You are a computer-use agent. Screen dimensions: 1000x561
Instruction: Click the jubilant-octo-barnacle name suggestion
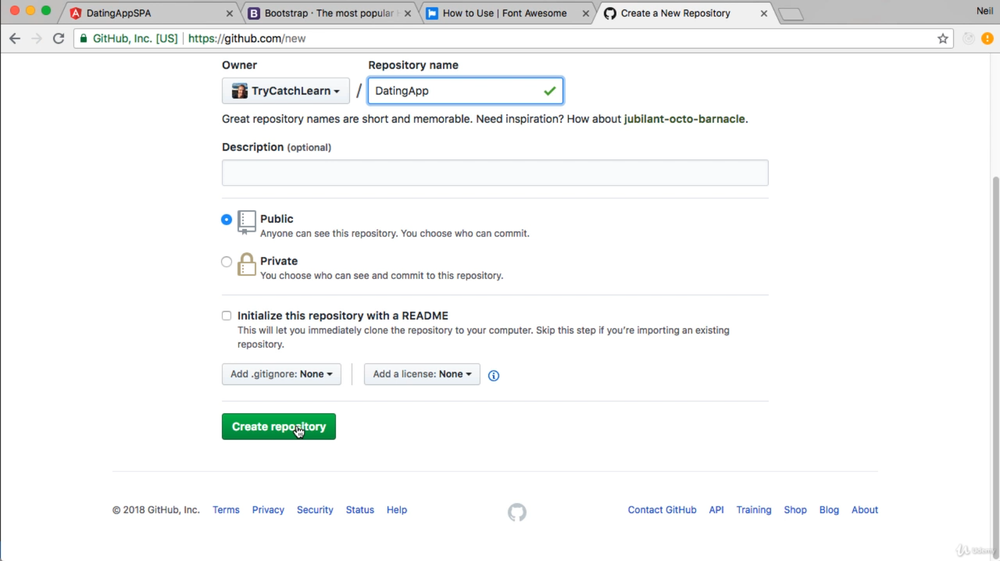[x=684, y=119]
